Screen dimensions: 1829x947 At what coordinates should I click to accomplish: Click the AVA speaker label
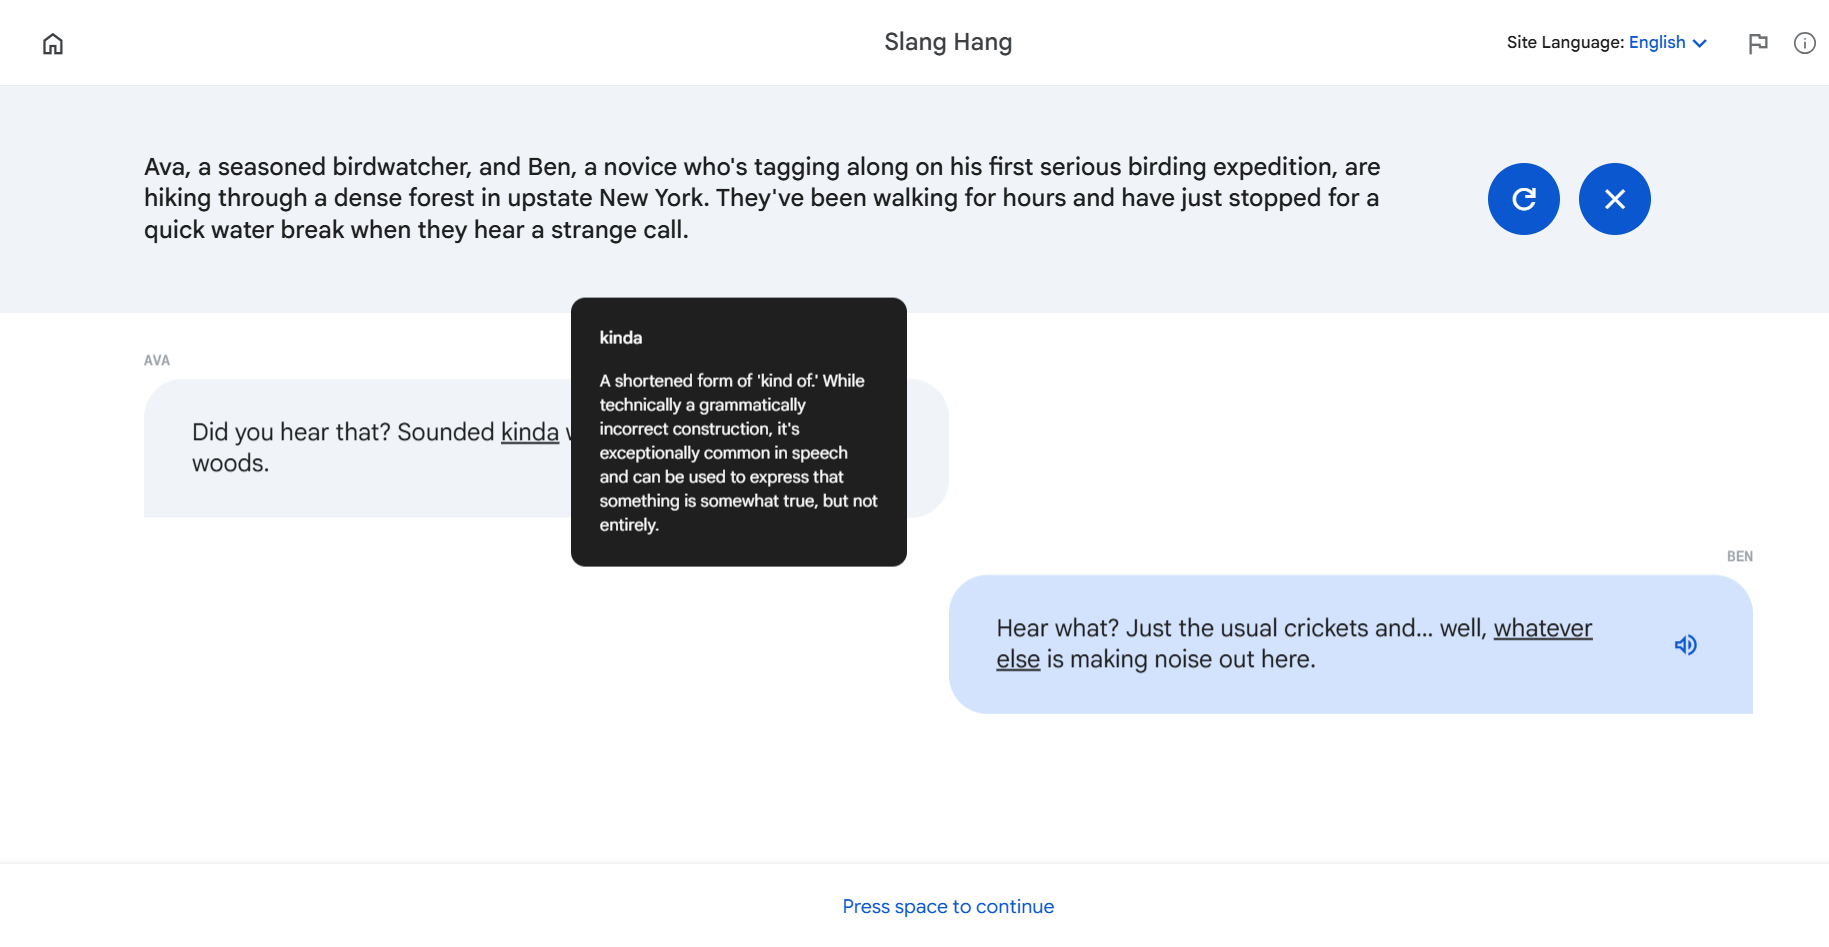click(x=157, y=360)
